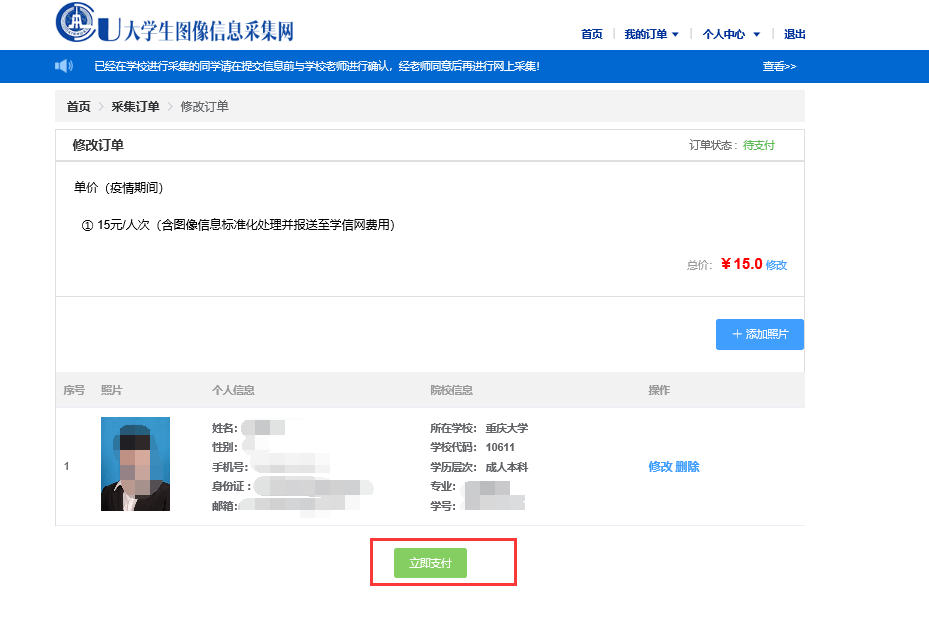The image size is (929, 638).
Task: Click the speaker announcement icon
Action: tap(64, 66)
